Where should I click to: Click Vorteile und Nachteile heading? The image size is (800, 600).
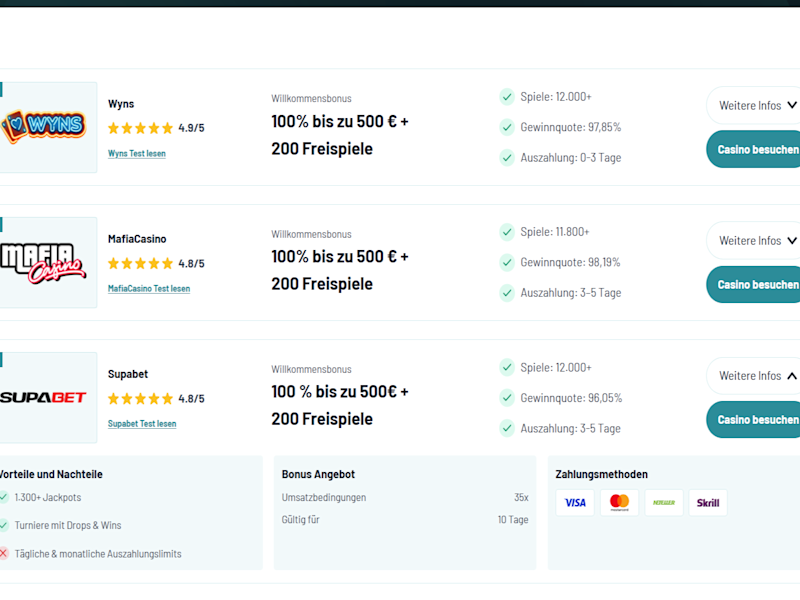pos(51,474)
